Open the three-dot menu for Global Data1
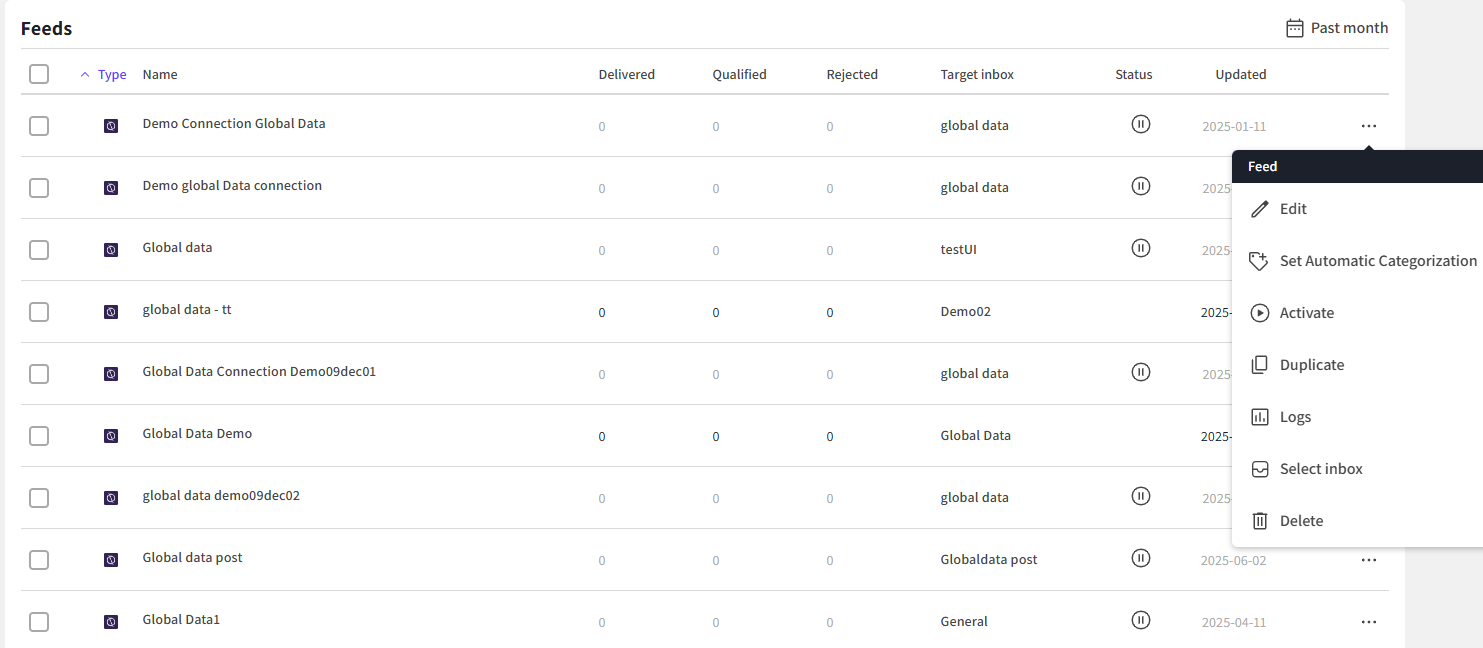The height and width of the screenshot is (648, 1483). click(1368, 622)
